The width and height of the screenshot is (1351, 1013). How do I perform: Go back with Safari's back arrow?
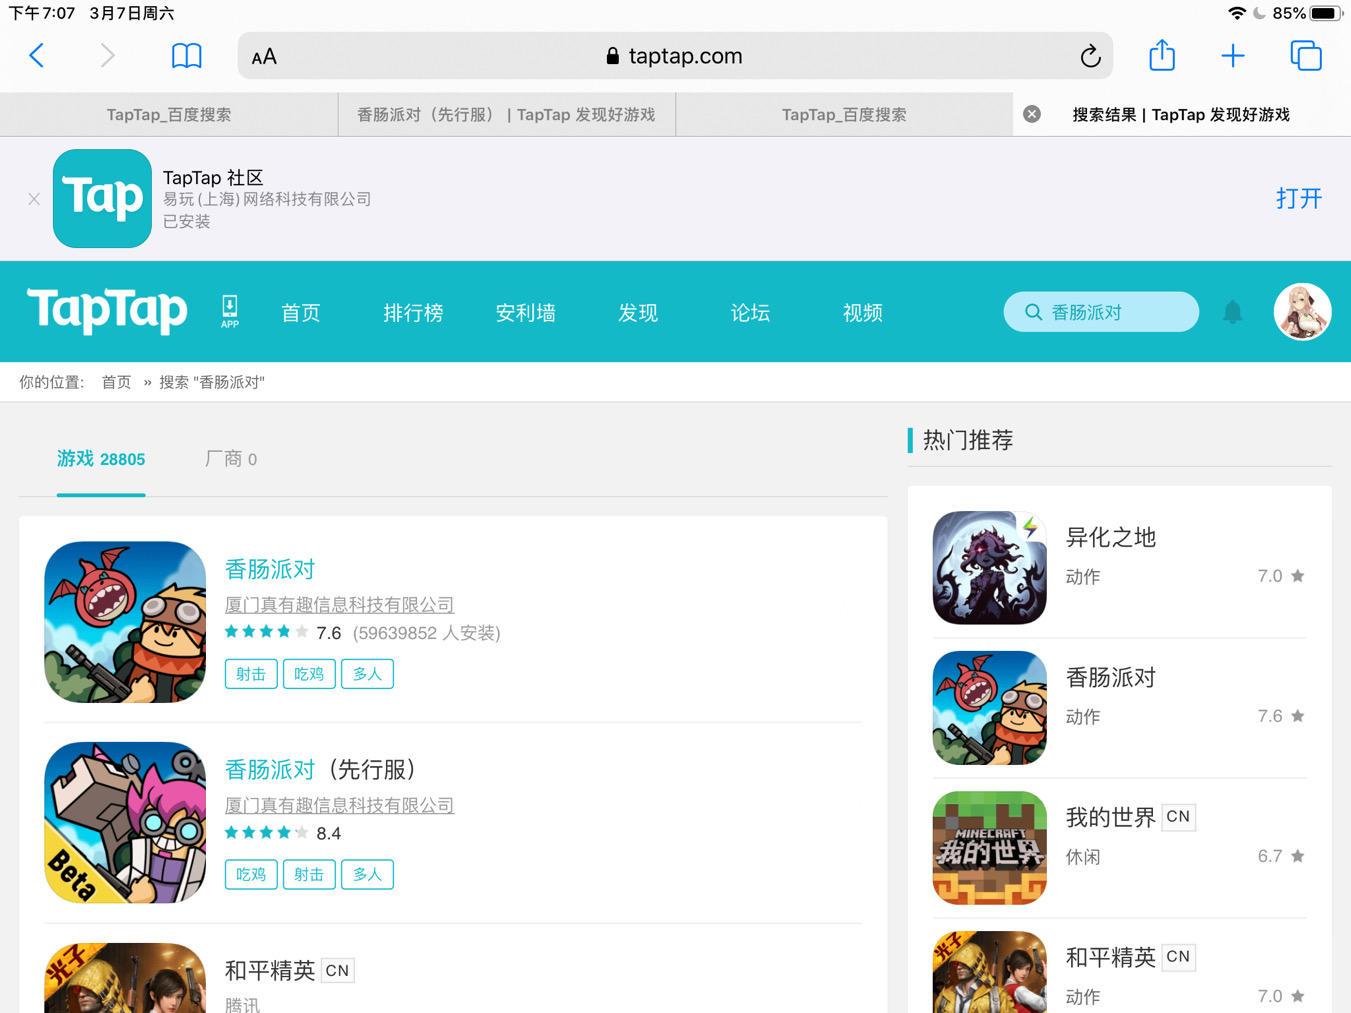tap(37, 56)
